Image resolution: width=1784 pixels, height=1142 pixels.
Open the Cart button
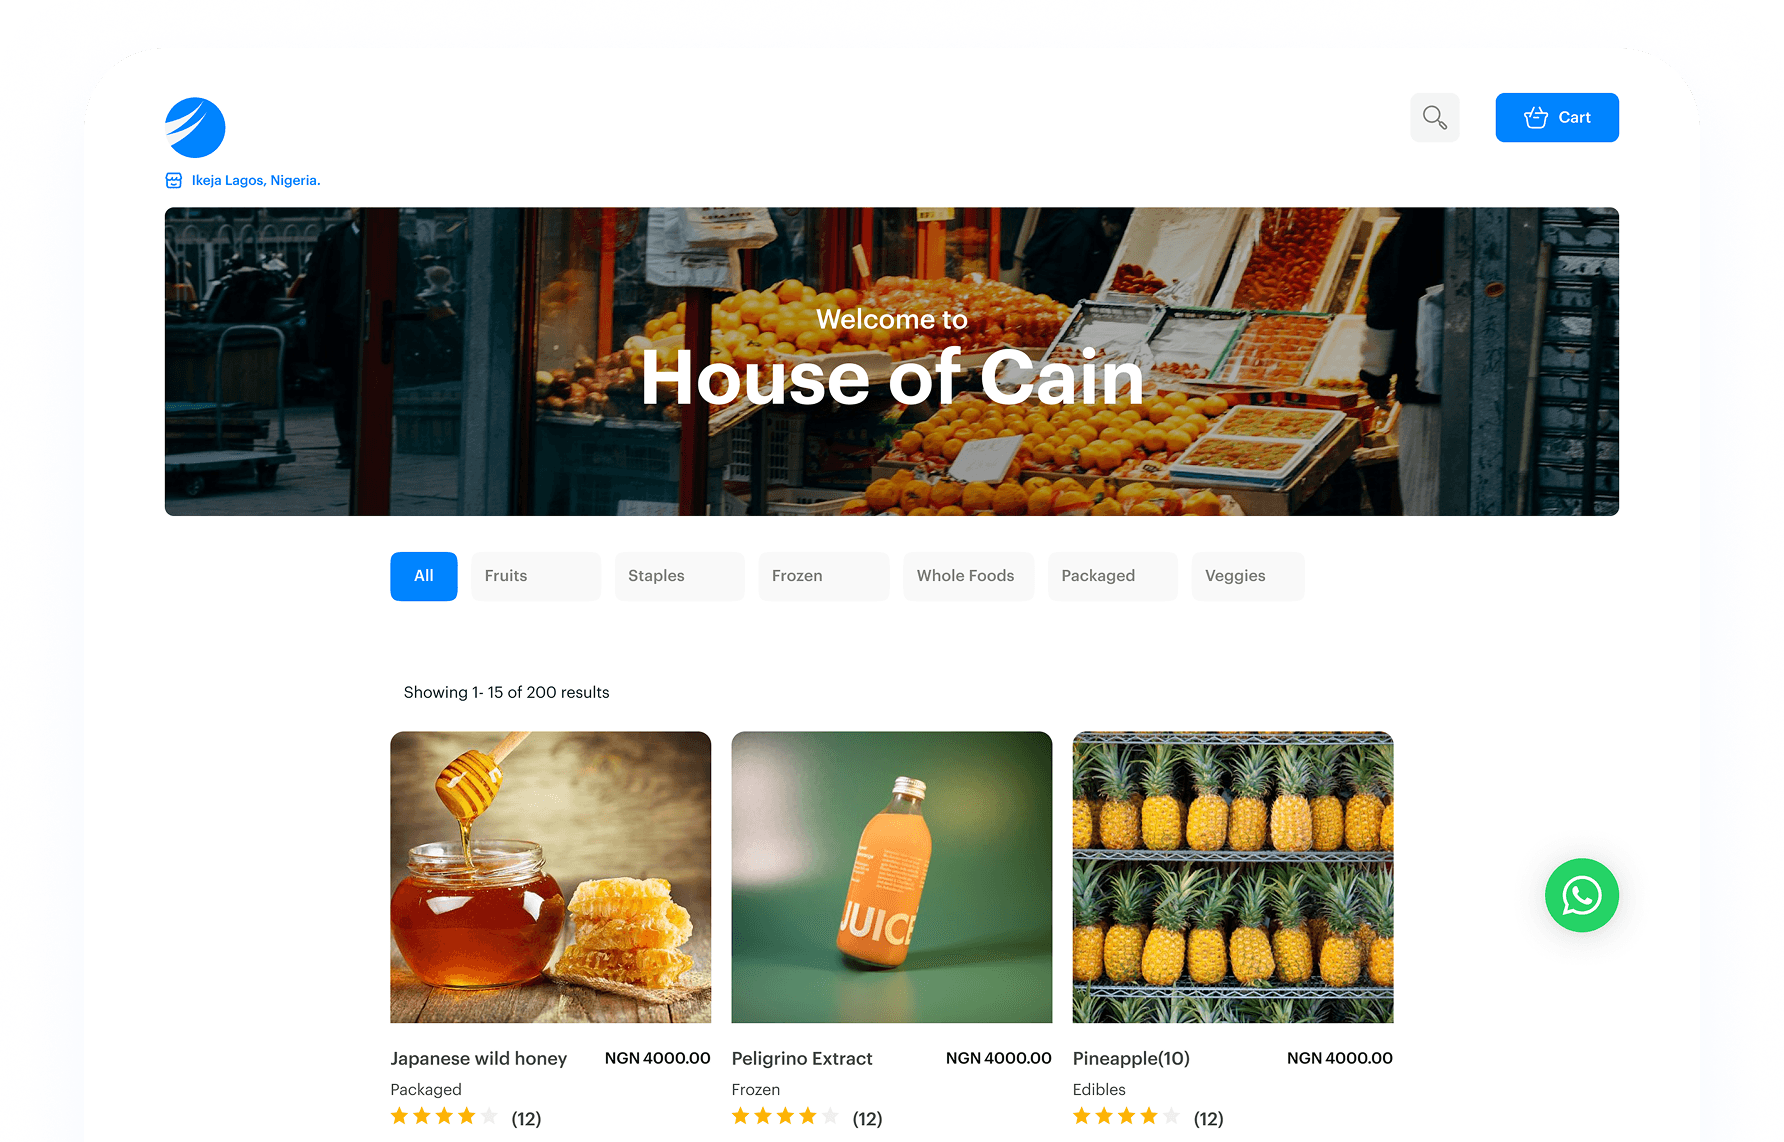[x=1556, y=117]
